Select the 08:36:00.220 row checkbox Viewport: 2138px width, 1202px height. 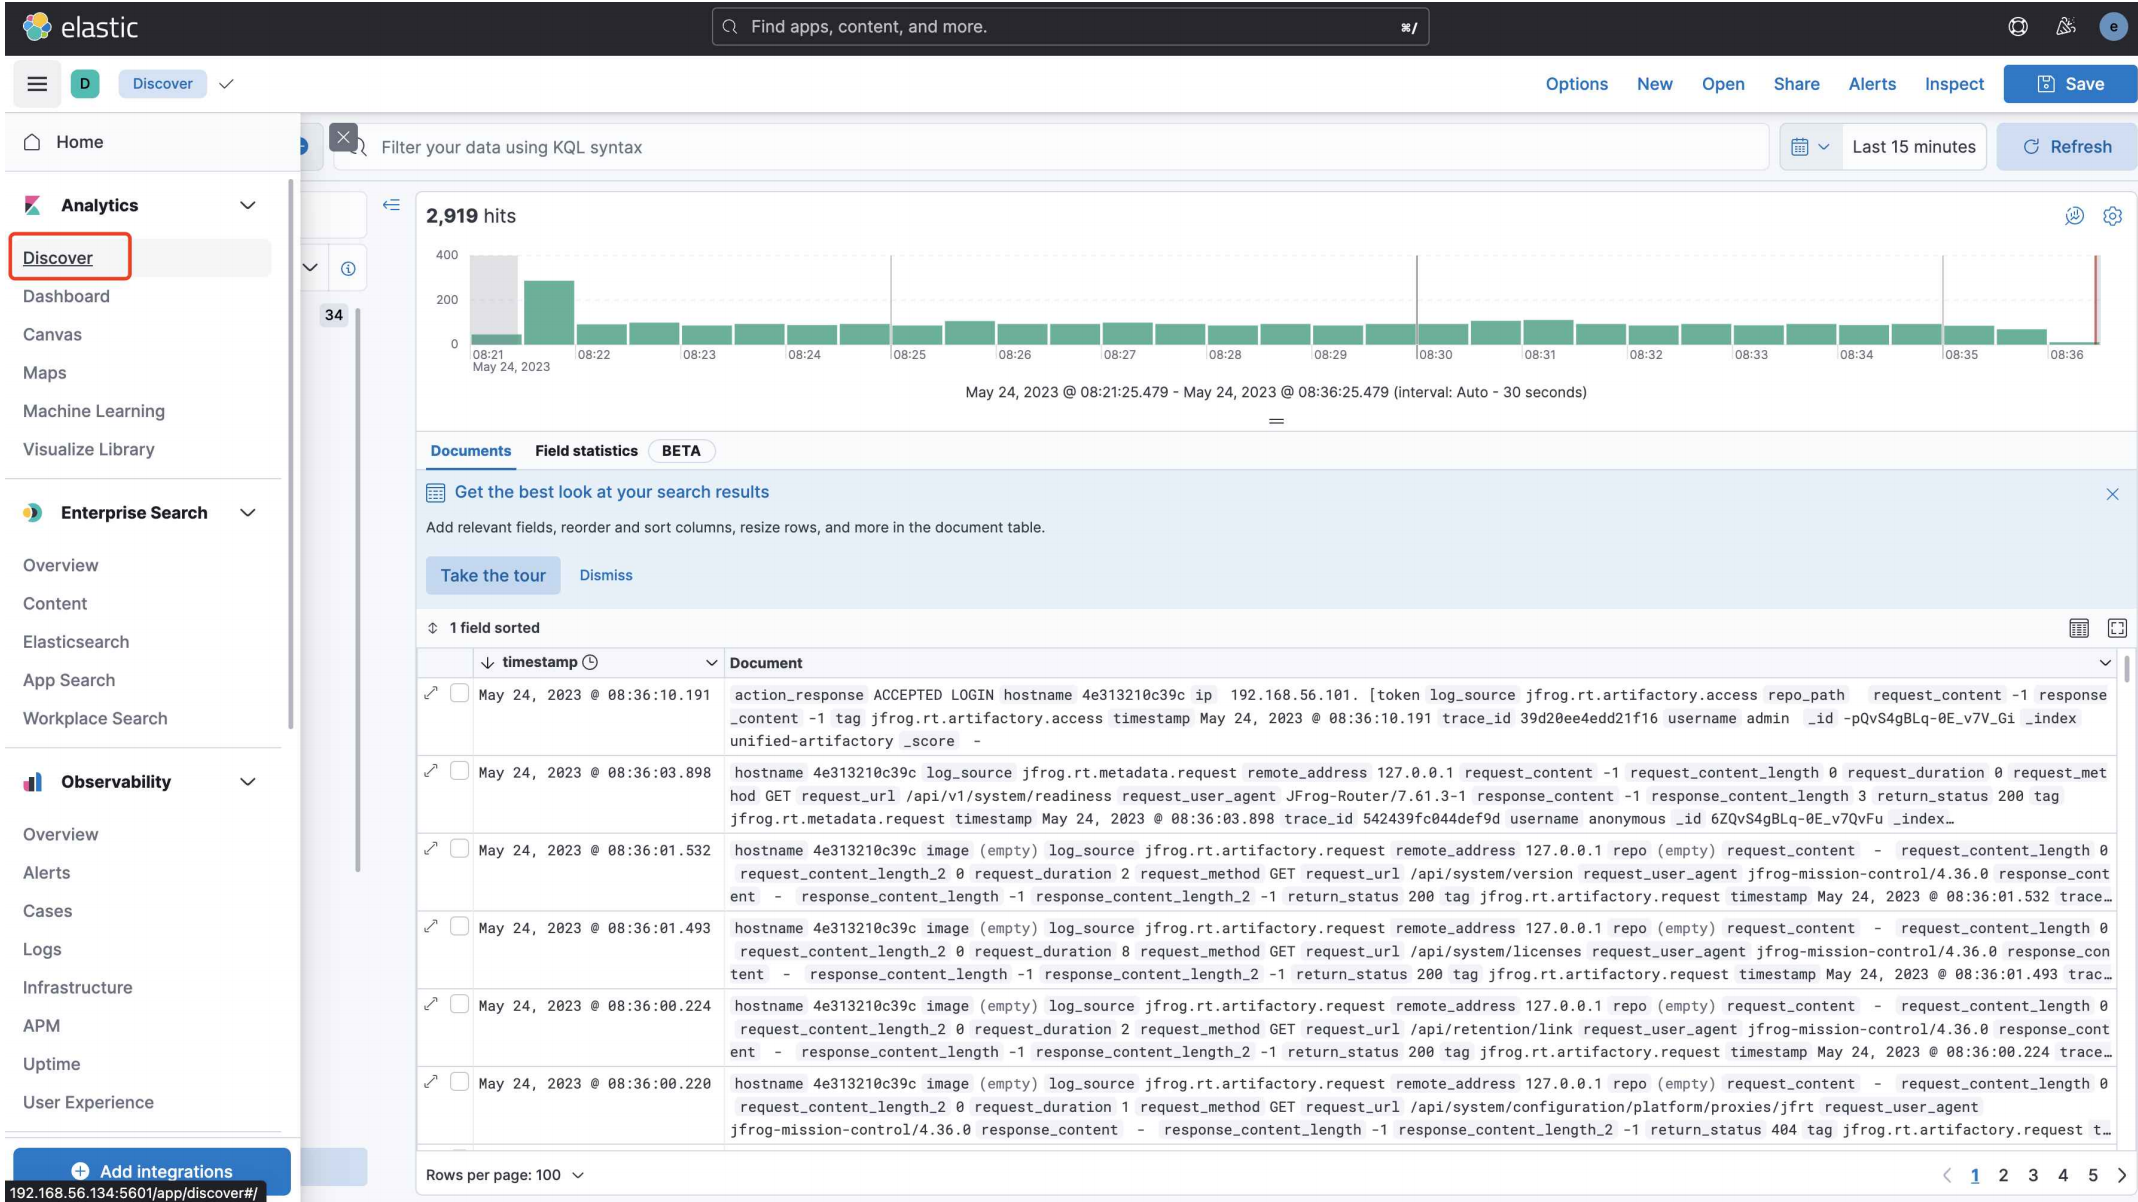coord(459,1082)
